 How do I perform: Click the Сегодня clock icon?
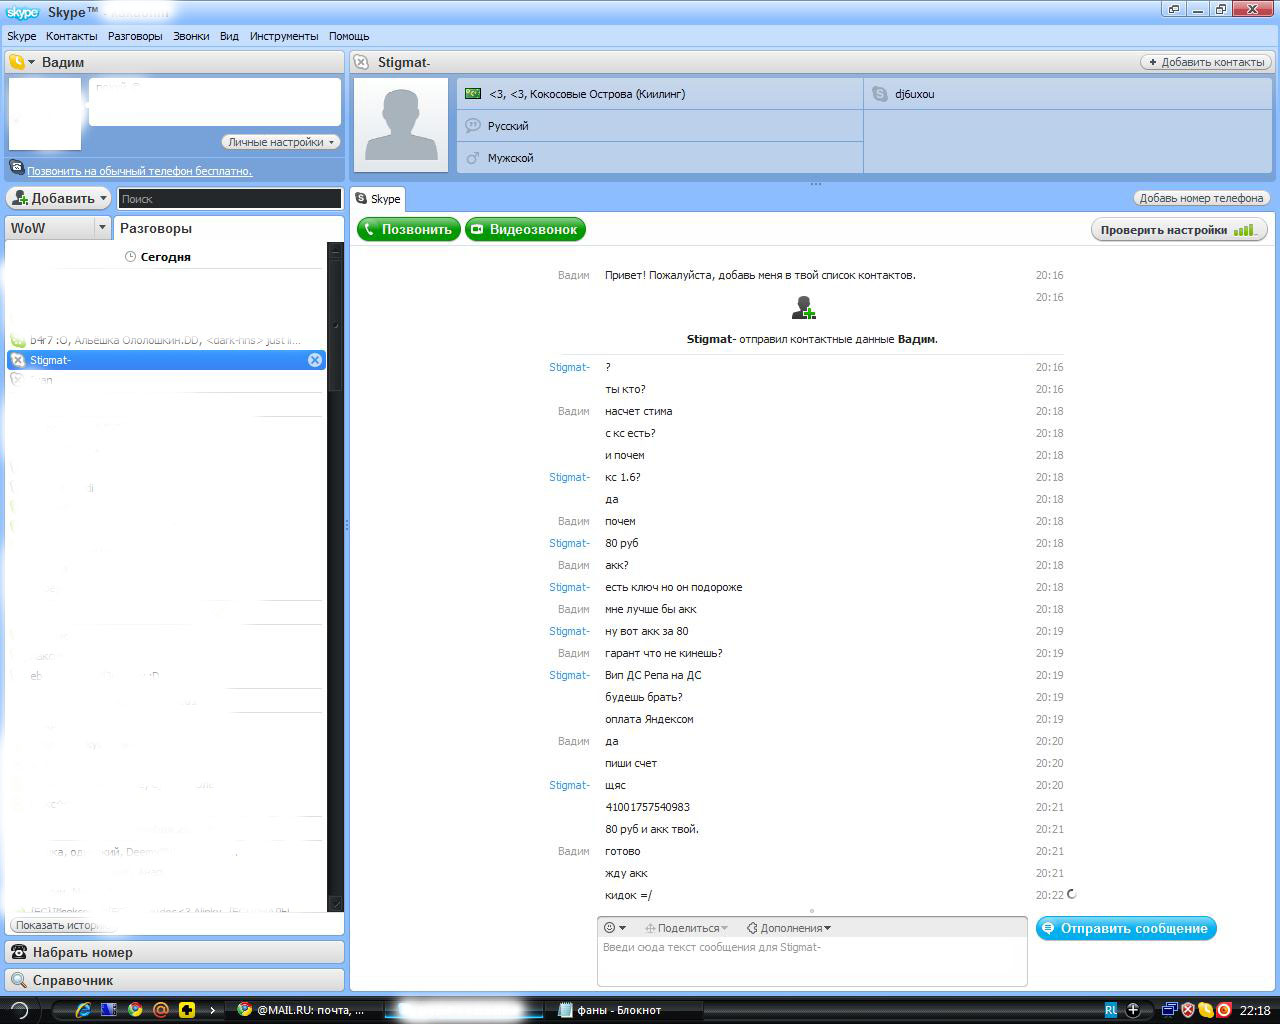tap(130, 257)
